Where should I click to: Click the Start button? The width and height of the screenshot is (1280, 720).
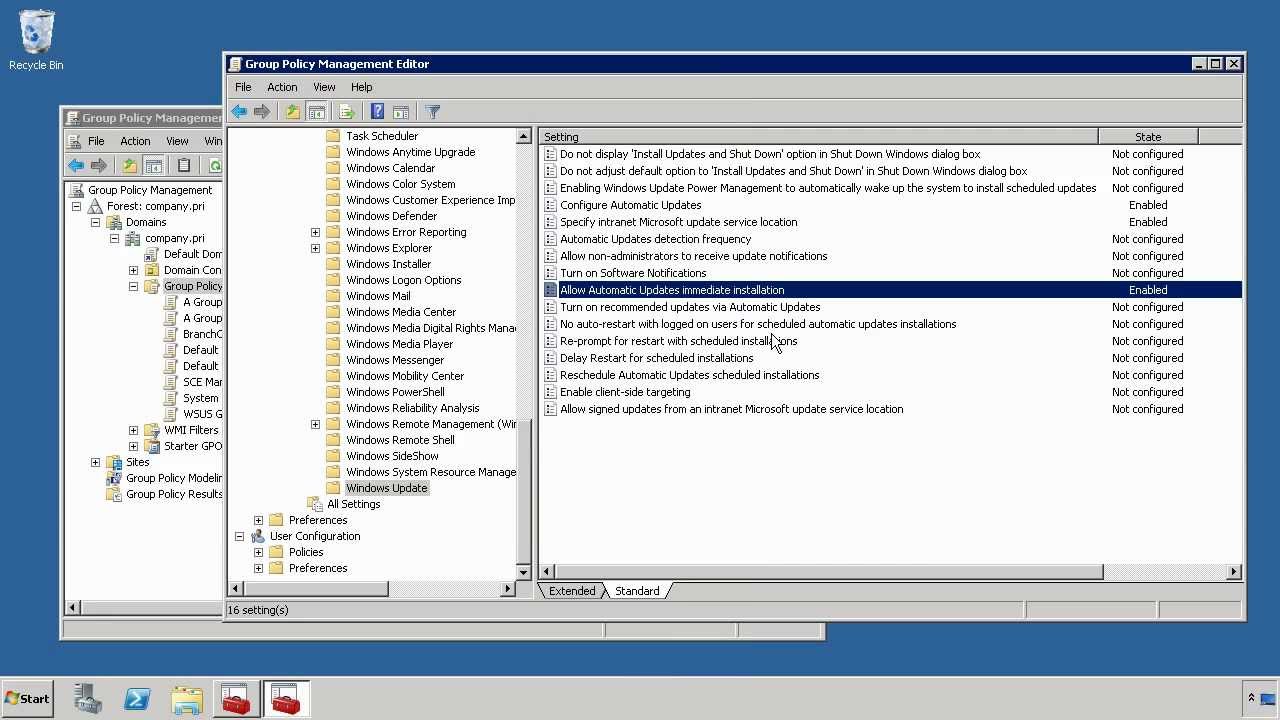[x=27, y=699]
